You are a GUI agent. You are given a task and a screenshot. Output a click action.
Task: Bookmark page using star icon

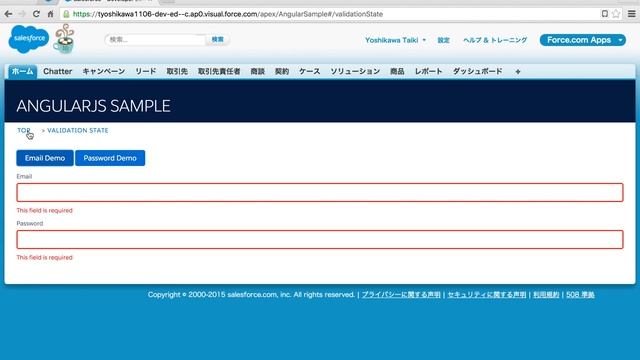(616, 14)
